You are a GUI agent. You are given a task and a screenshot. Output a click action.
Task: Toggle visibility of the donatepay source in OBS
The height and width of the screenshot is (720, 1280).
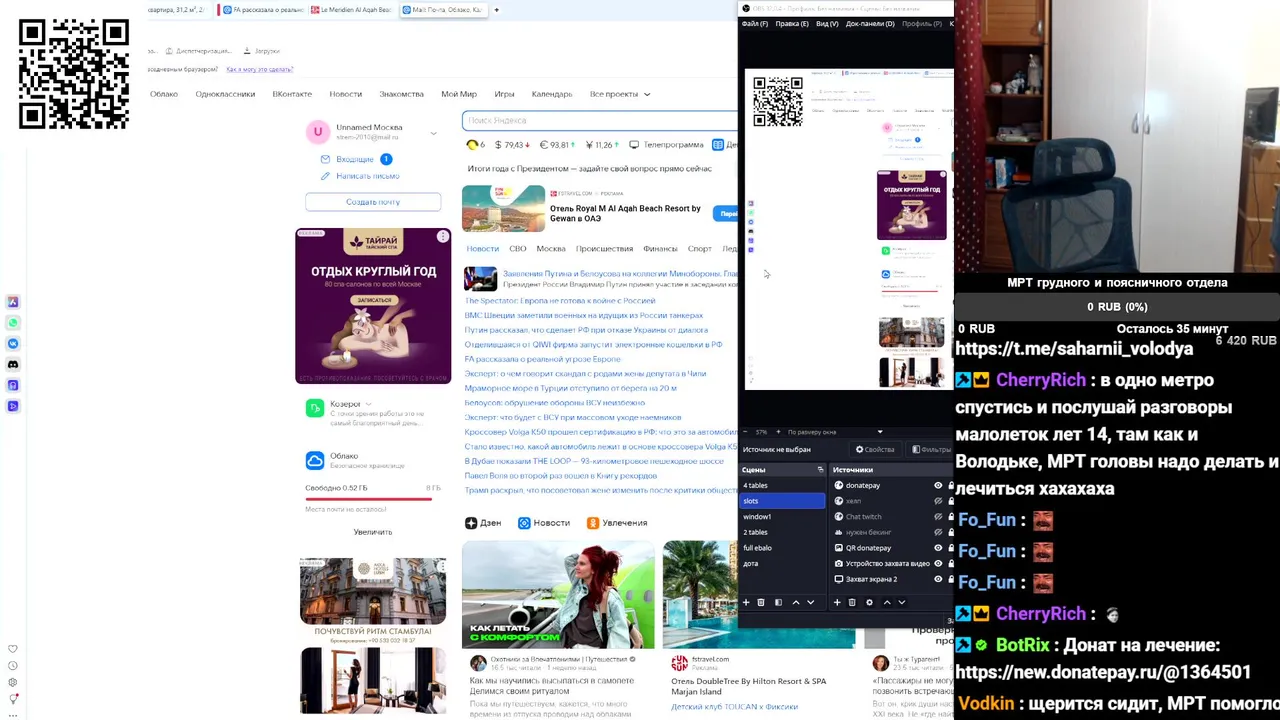coord(938,485)
